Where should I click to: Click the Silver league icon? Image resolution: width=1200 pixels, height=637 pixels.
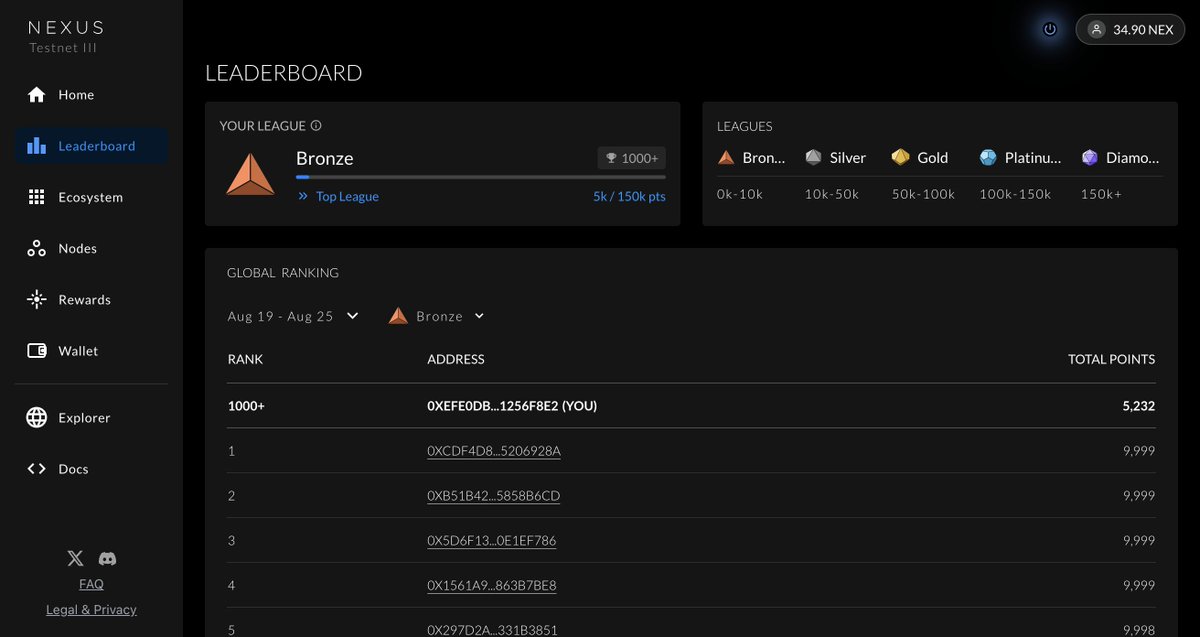(813, 158)
